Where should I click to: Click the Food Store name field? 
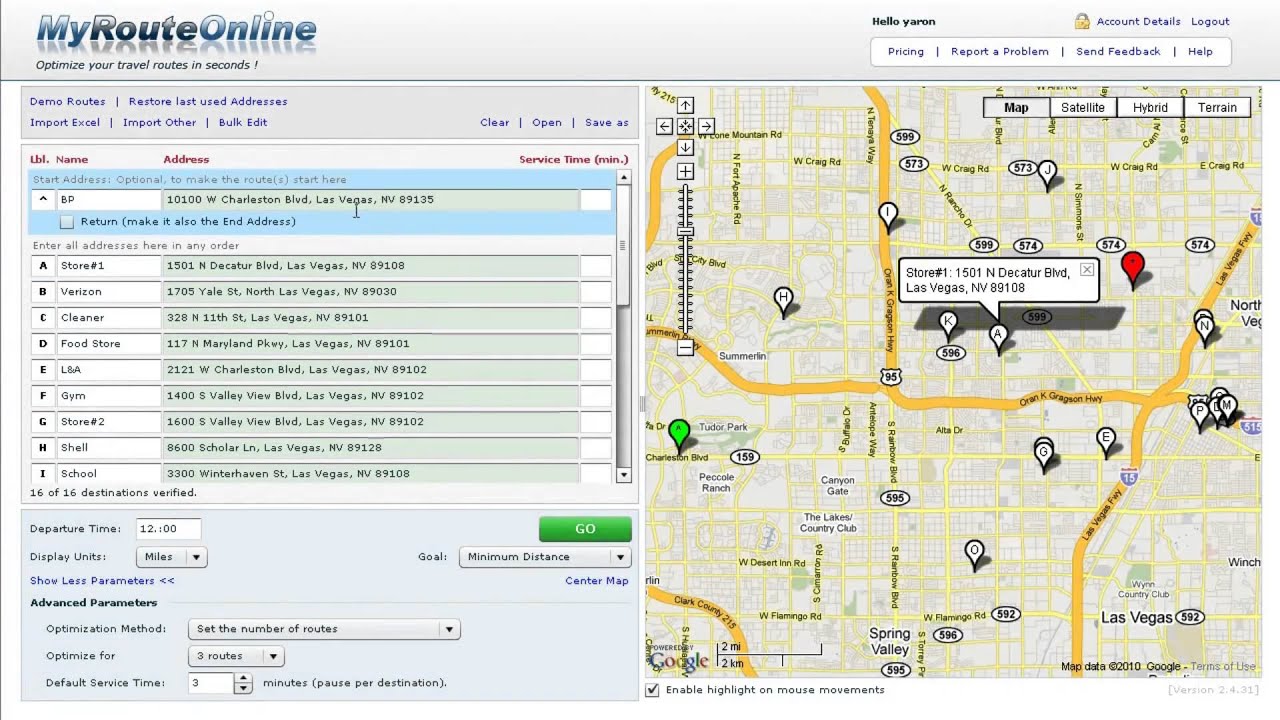tap(108, 344)
